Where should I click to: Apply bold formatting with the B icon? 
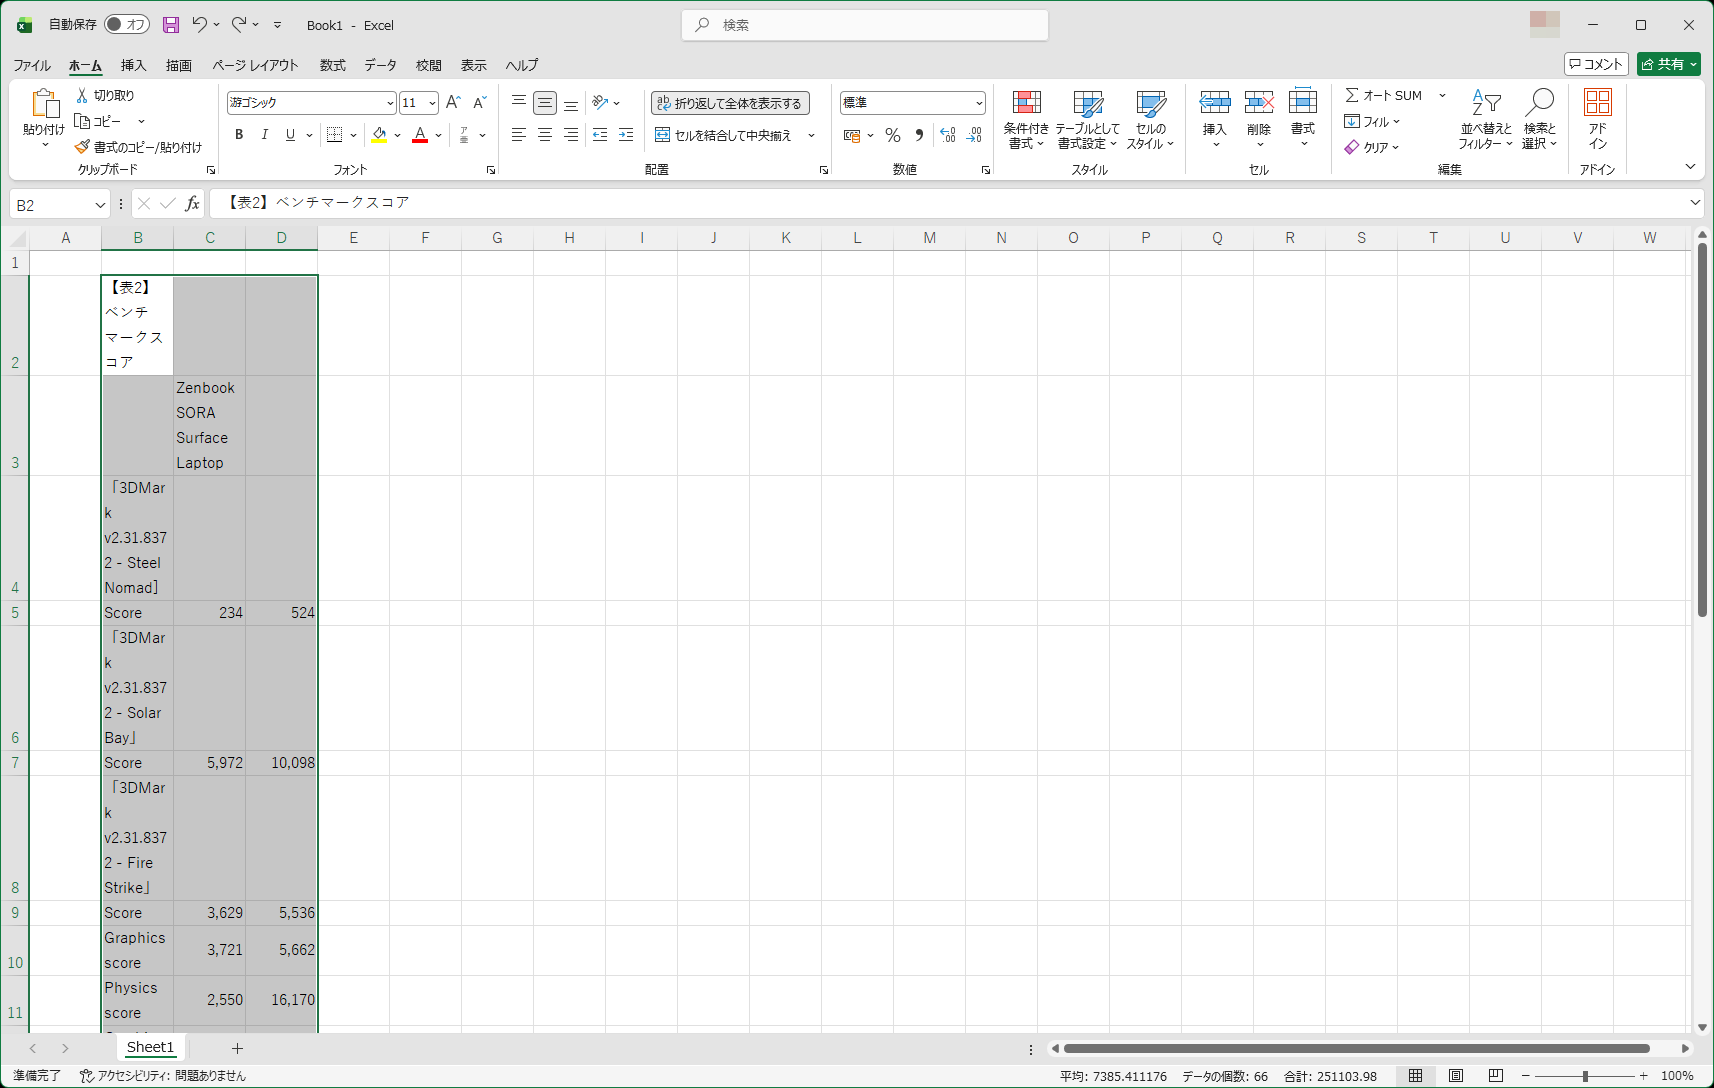239,135
